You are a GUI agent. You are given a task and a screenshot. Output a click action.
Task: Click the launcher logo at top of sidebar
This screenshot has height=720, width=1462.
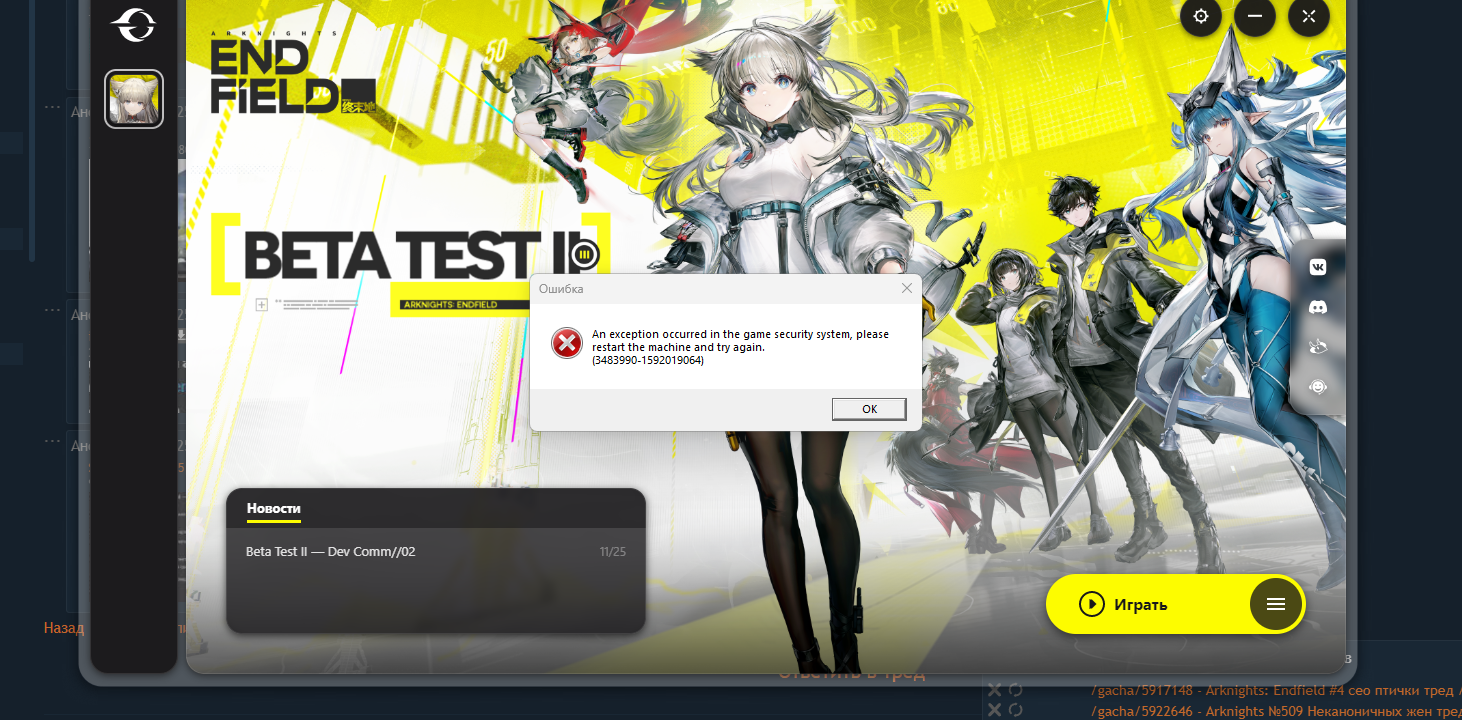(x=134, y=24)
